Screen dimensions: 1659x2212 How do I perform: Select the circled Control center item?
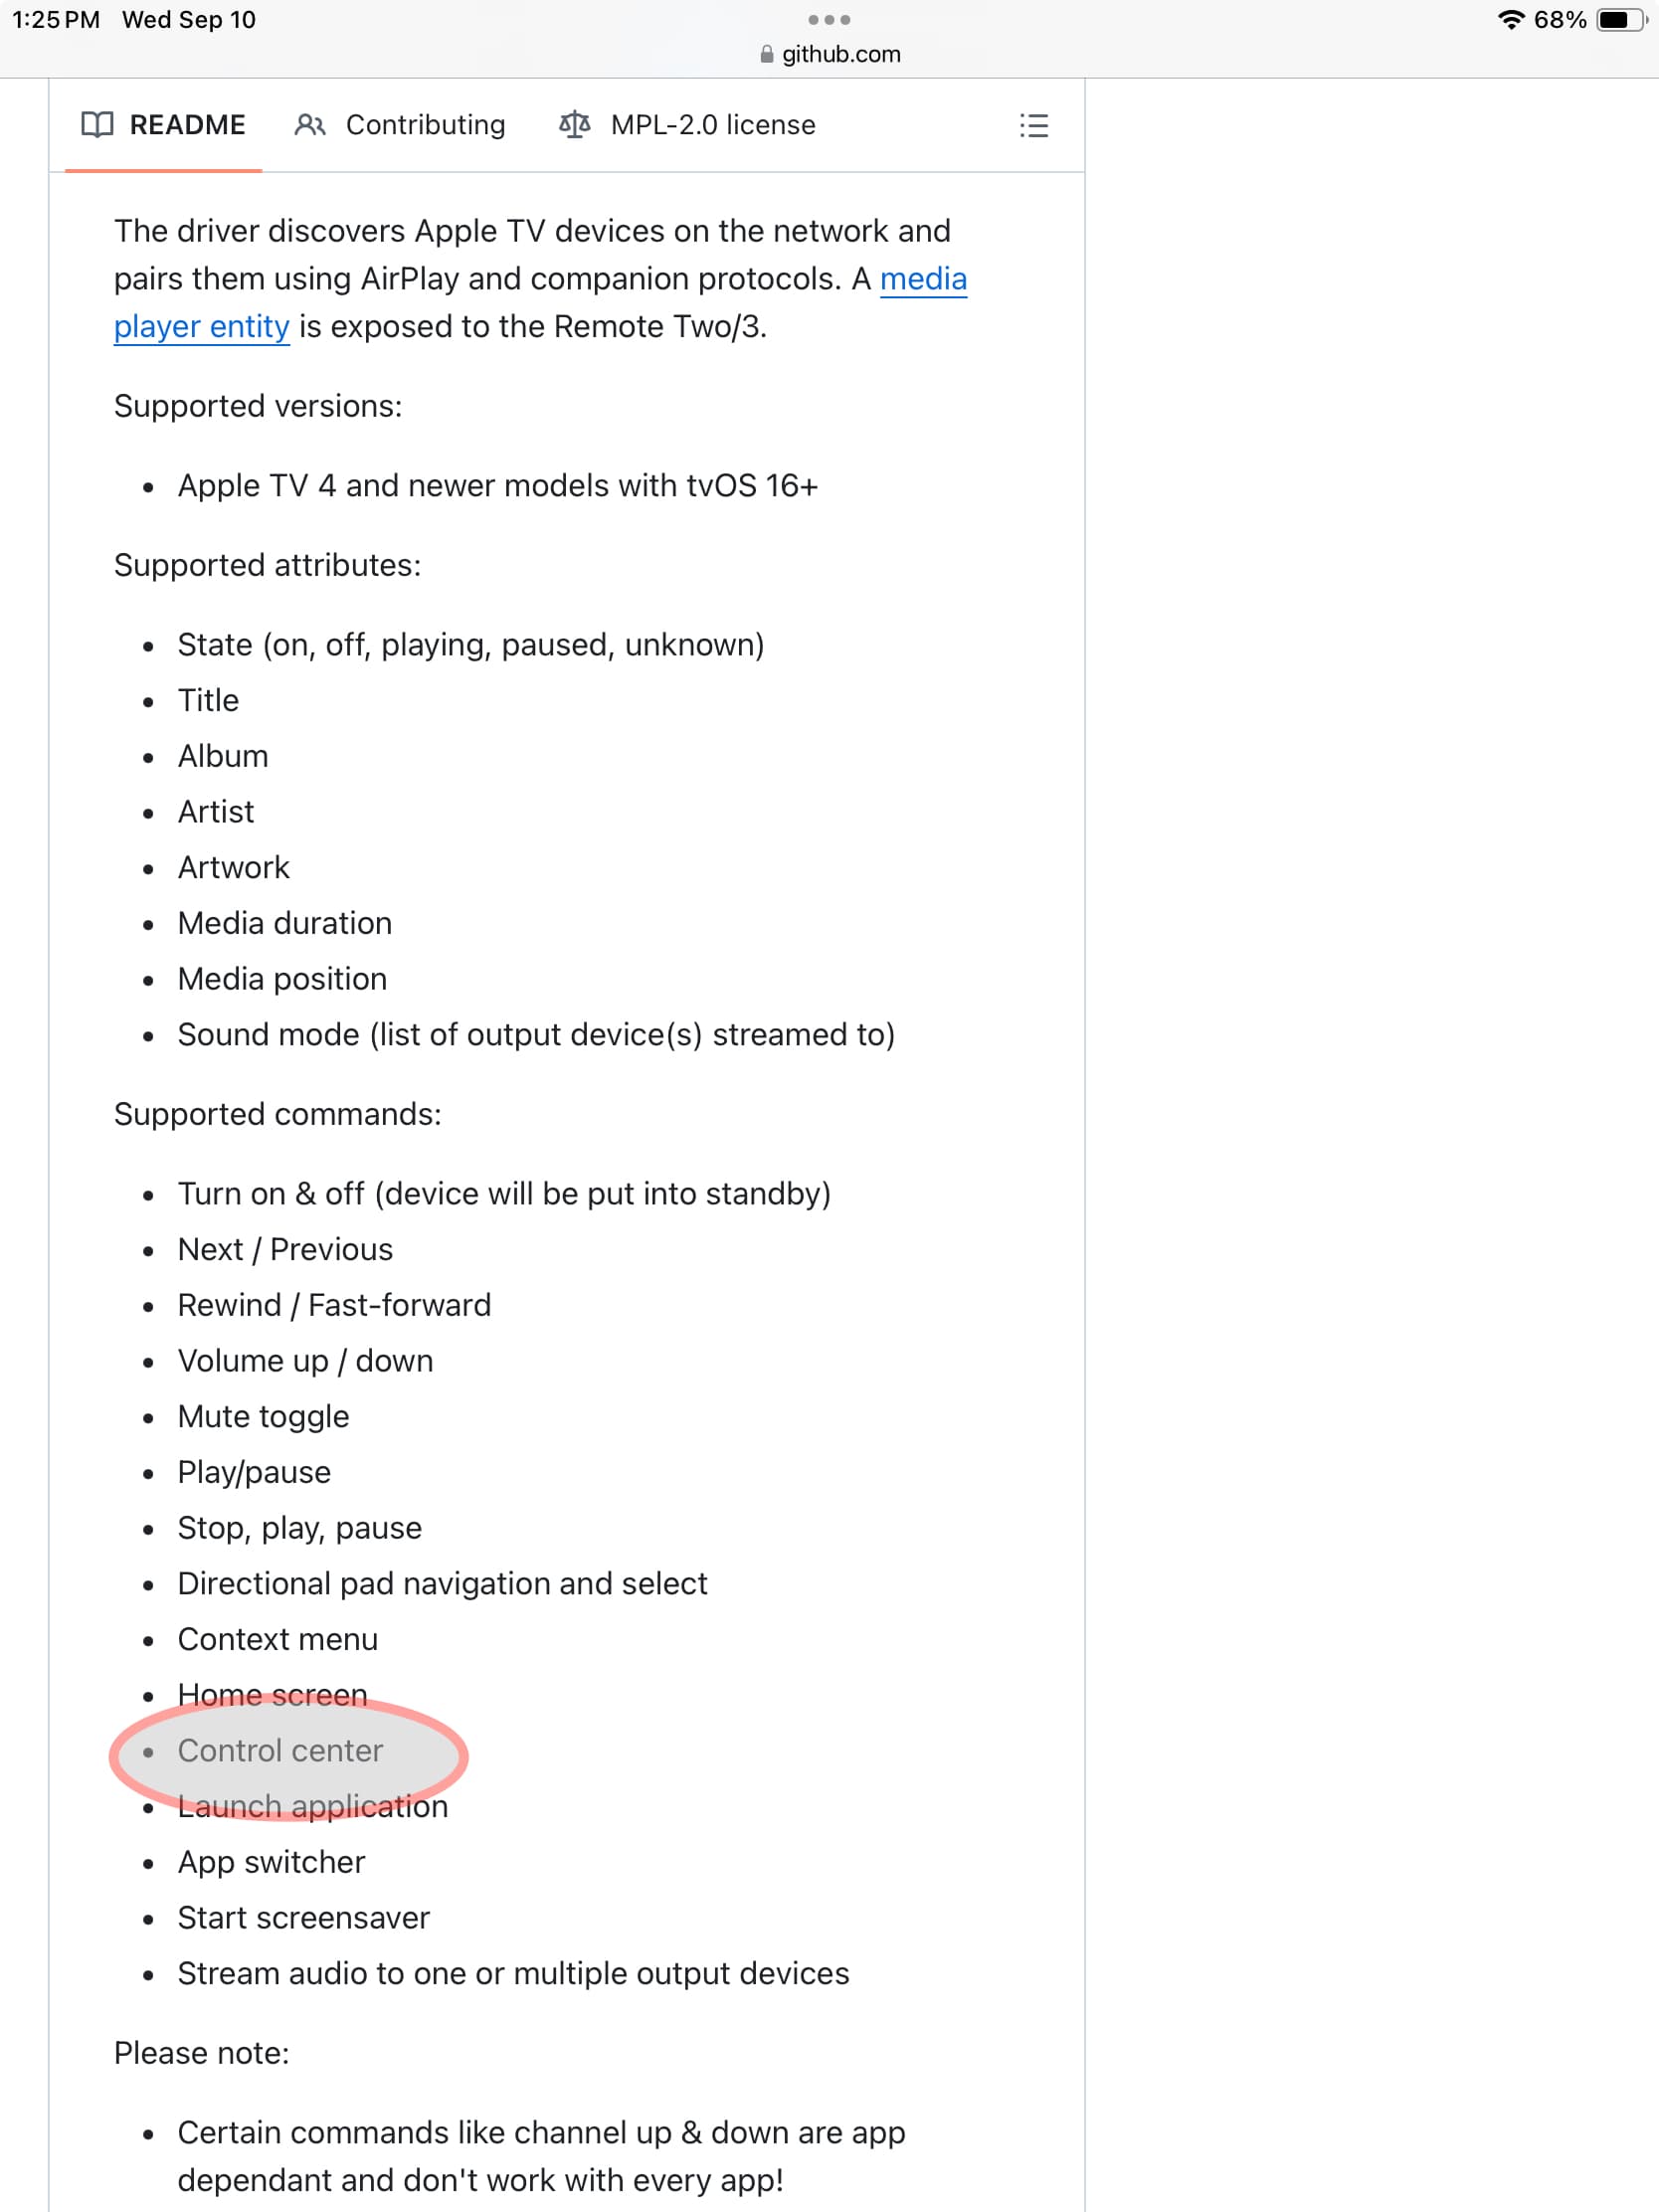click(281, 1751)
